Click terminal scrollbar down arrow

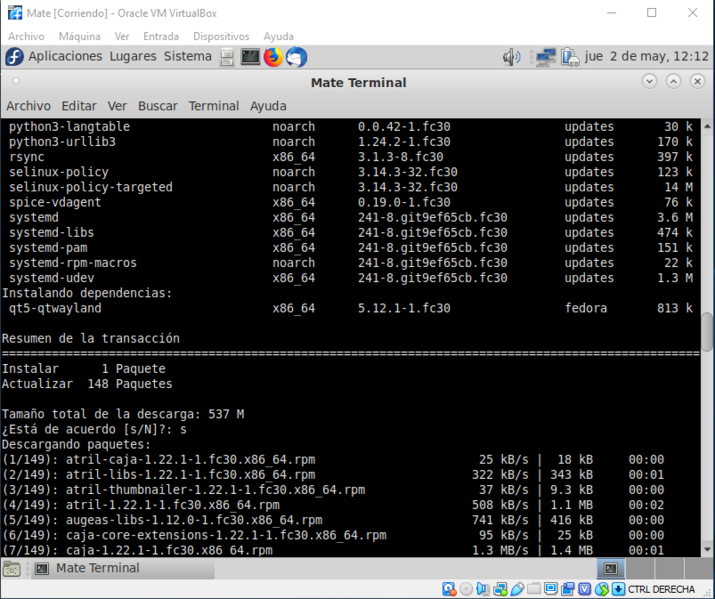(707, 549)
